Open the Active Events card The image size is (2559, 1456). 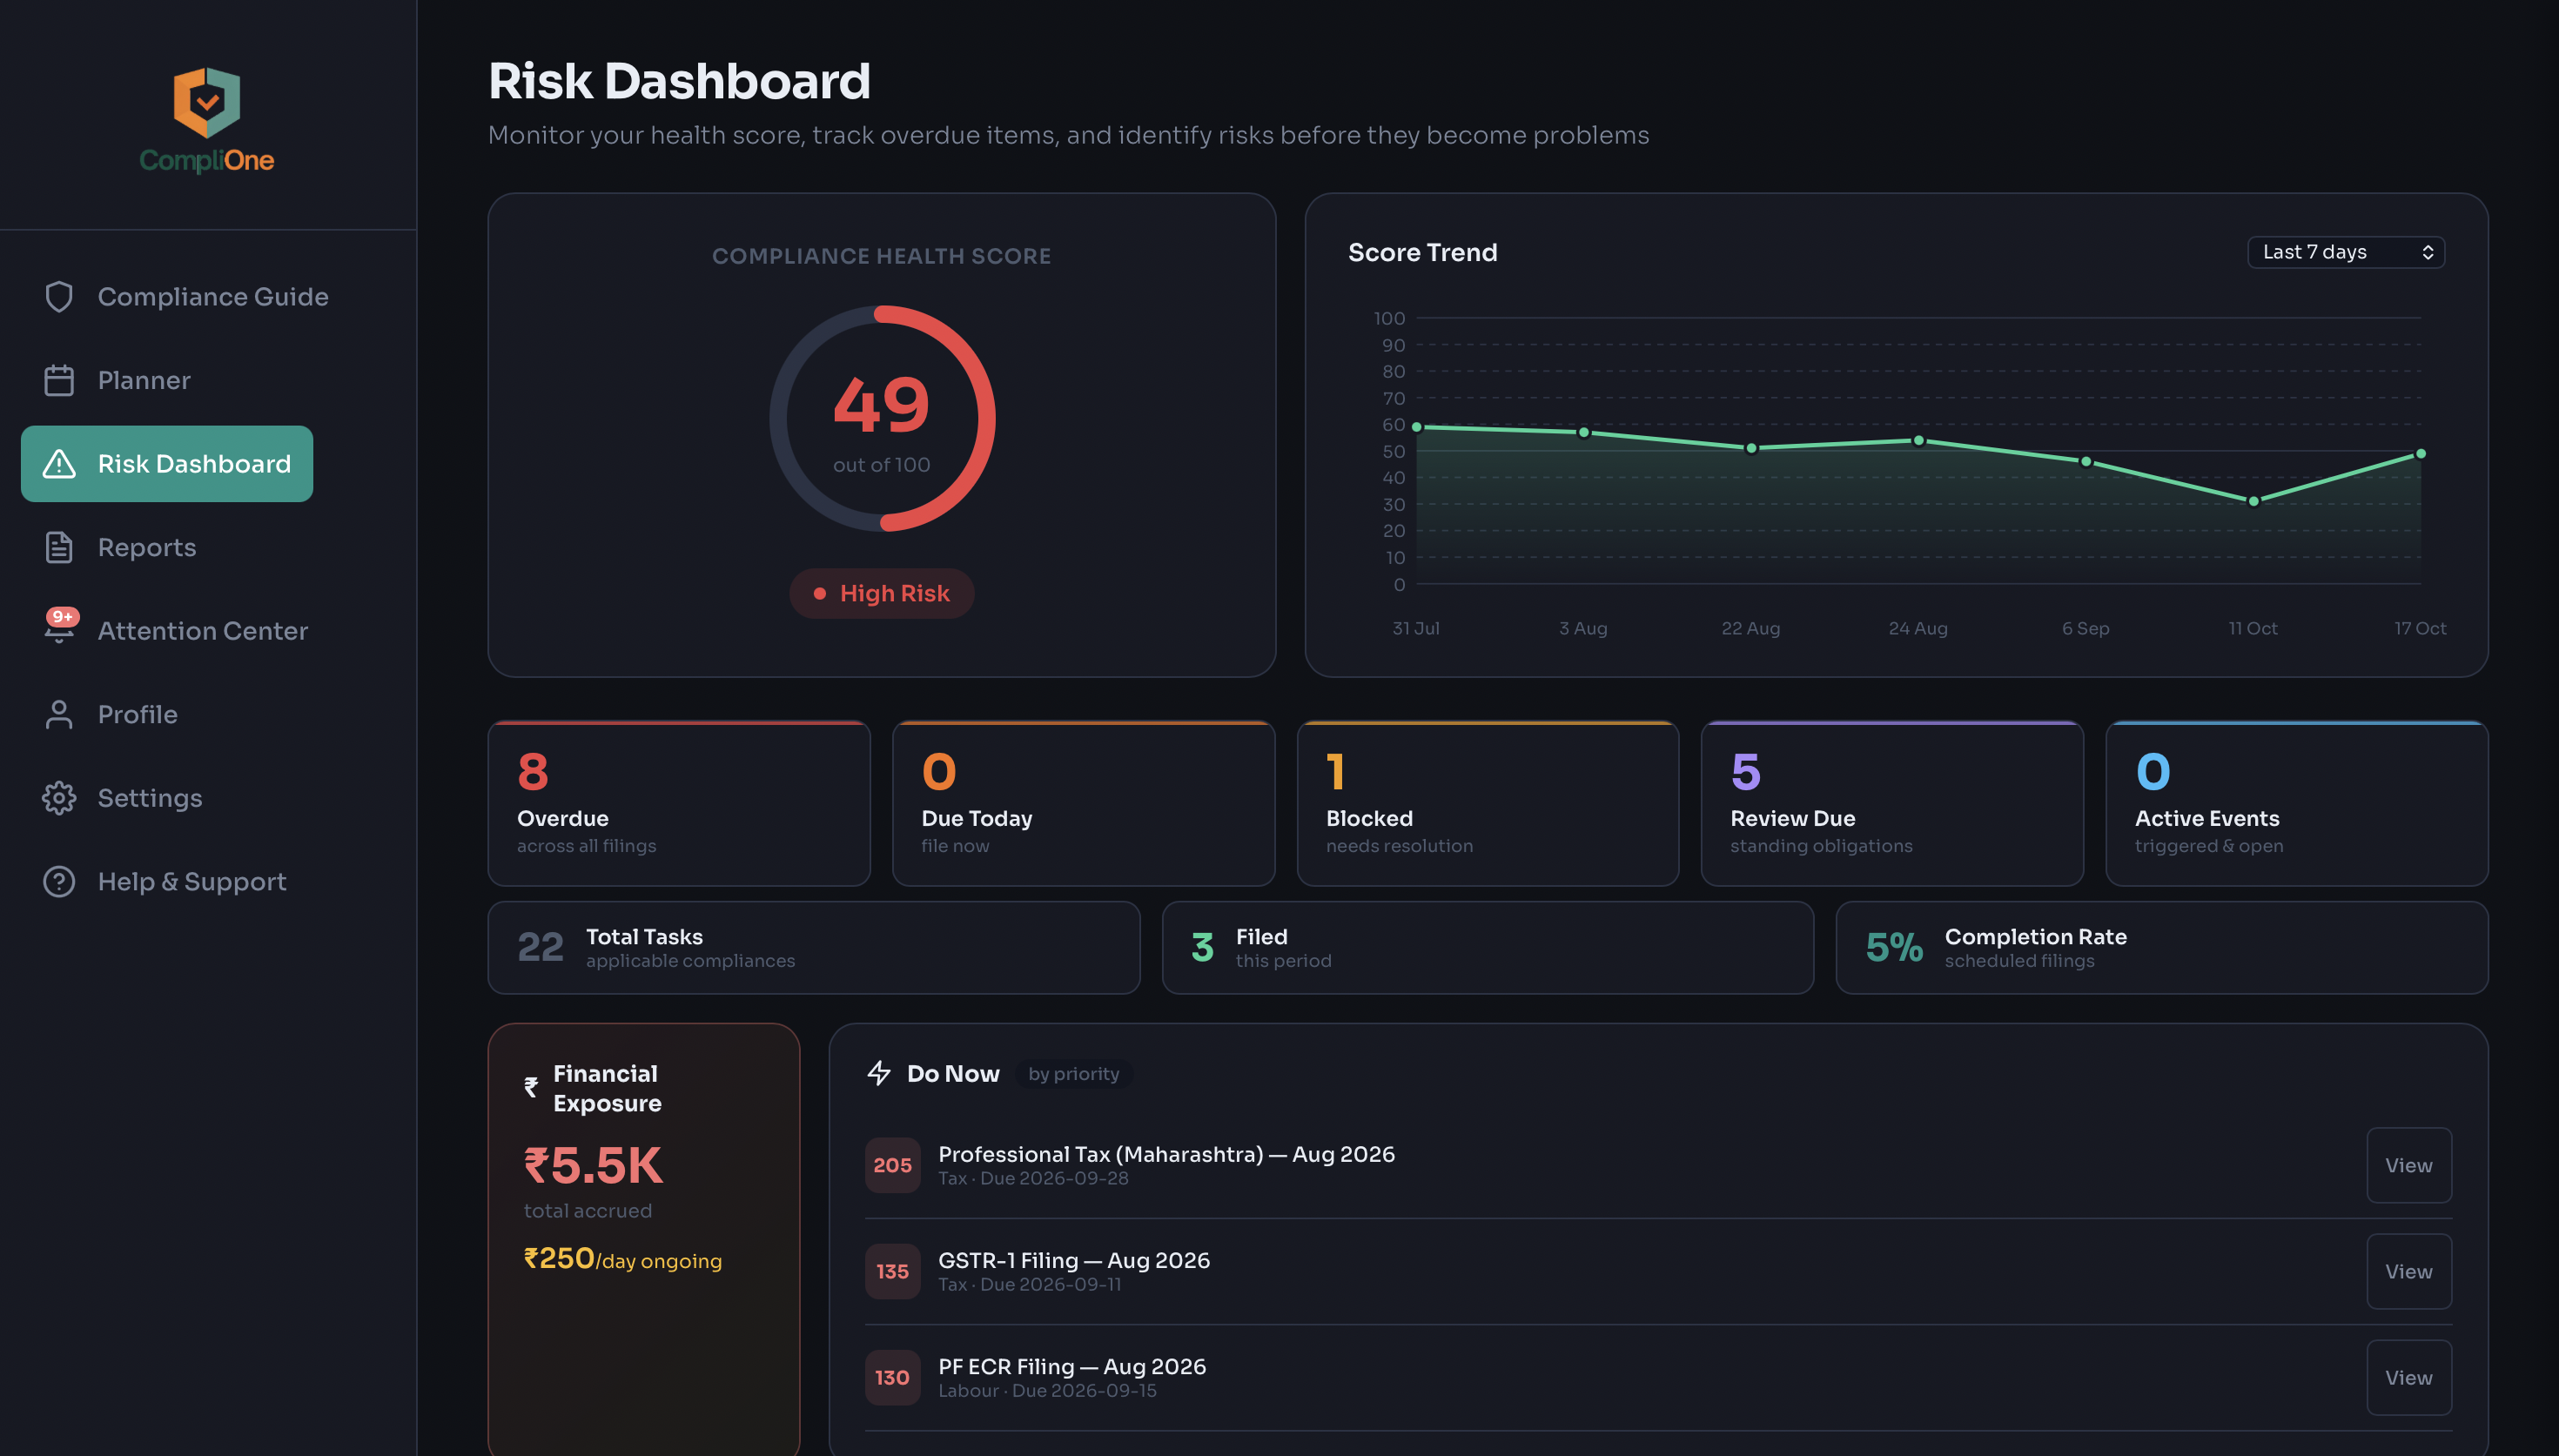click(2296, 803)
